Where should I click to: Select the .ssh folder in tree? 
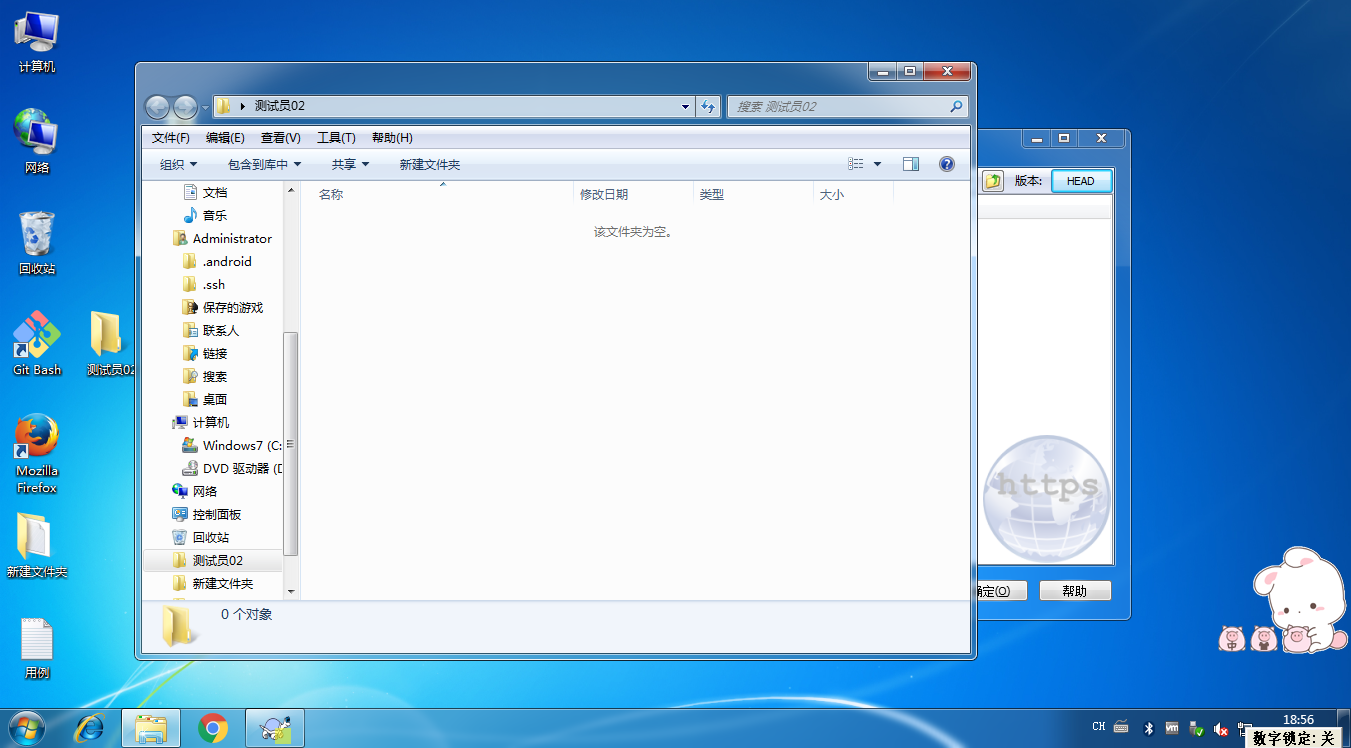pyautogui.click(x=204, y=284)
